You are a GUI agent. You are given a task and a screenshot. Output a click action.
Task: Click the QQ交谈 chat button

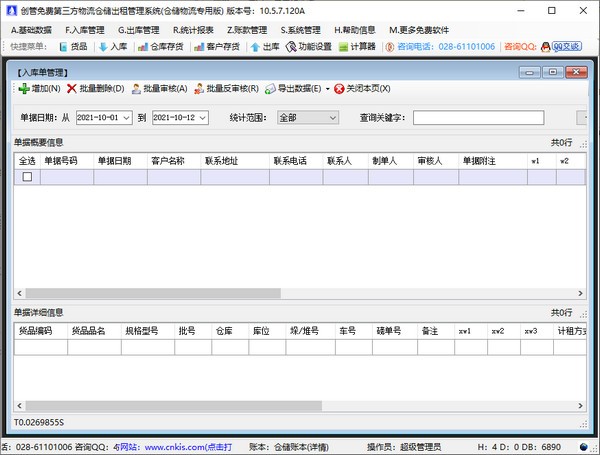click(x=567, y=46)
